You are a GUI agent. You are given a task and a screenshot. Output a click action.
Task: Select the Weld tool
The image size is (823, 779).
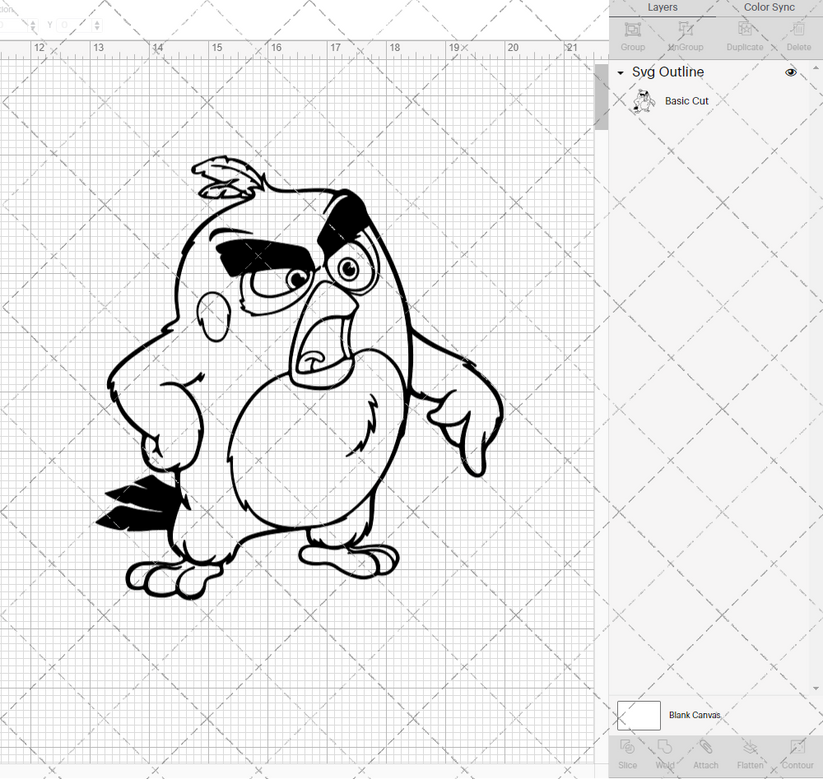pyautogui.click(x=665, y=755)
